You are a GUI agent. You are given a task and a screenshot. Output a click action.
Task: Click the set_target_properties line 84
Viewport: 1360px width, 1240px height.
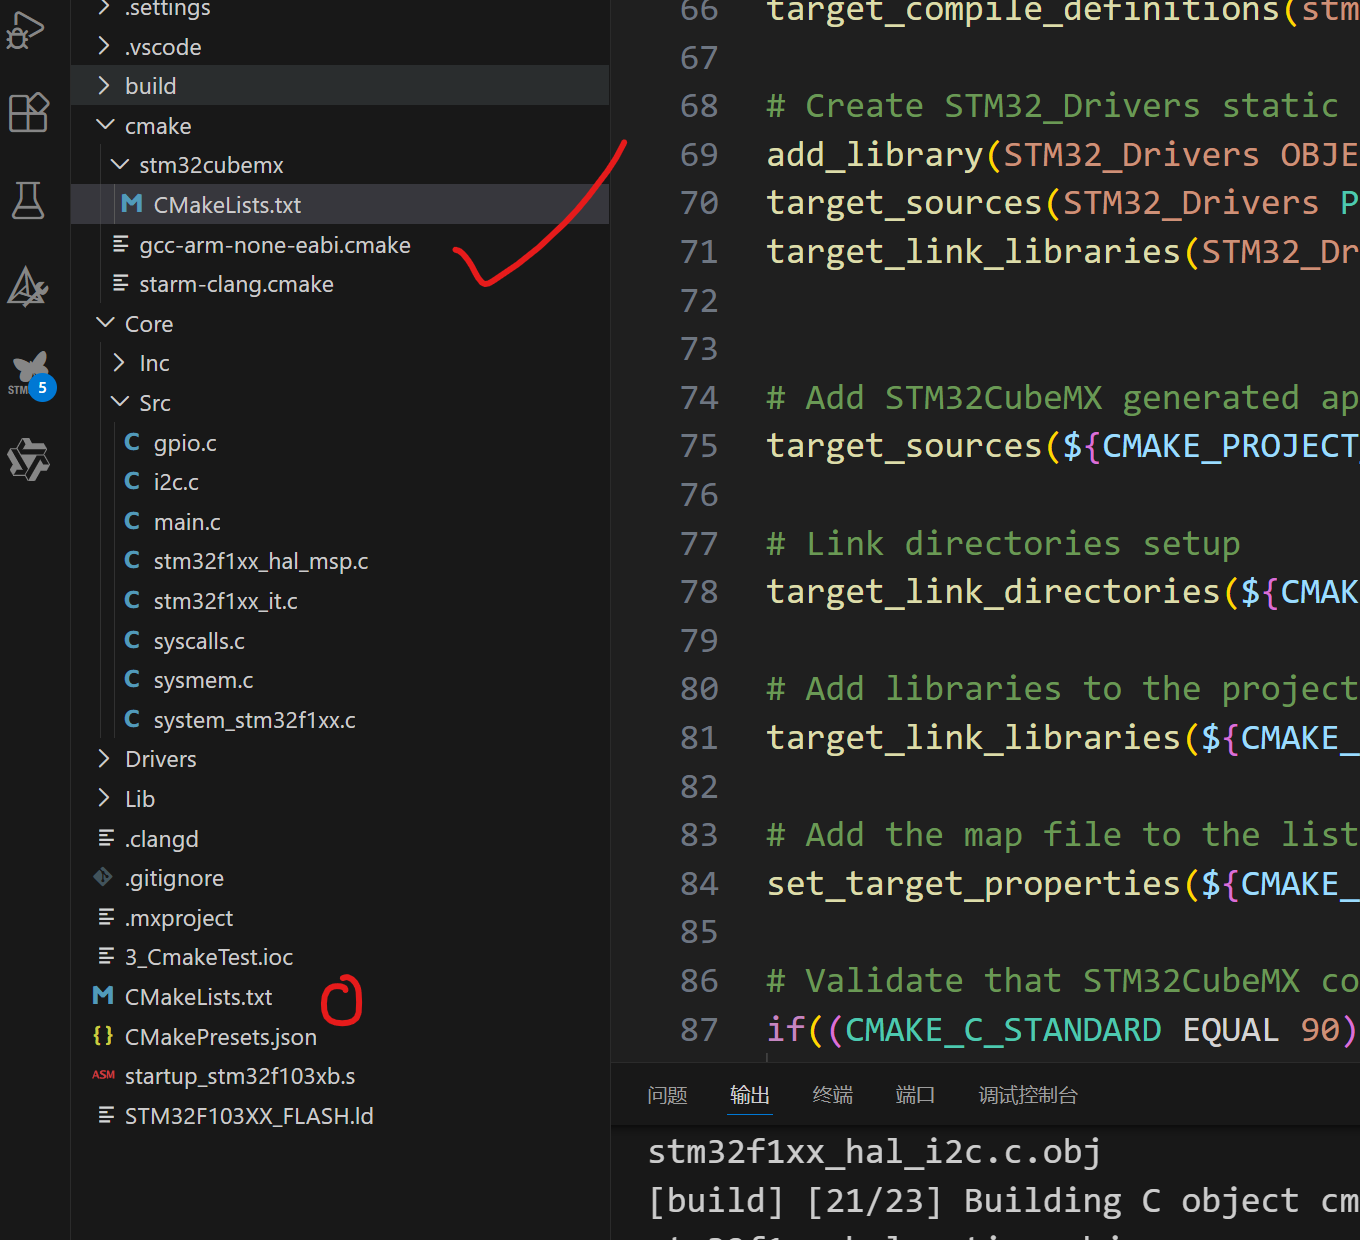click(x=1062, y=883)
